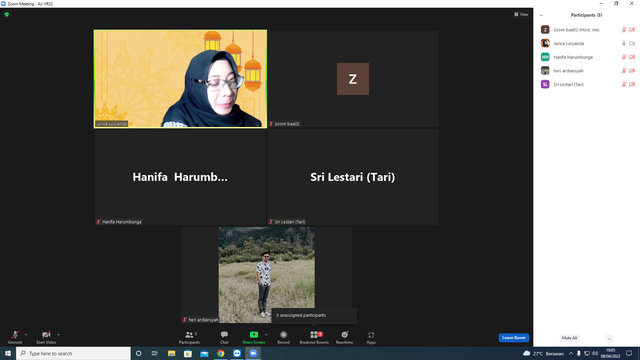
Task: Click the green encryption shield icon
Action: pyautogui.click(x=7, y=14)
